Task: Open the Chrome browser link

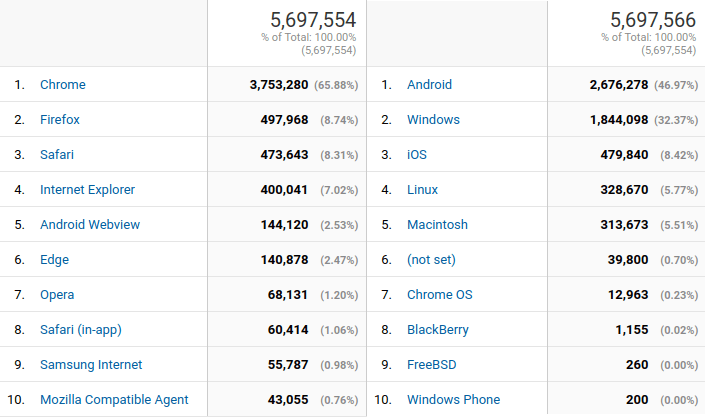Action: (x=63, y=85)
